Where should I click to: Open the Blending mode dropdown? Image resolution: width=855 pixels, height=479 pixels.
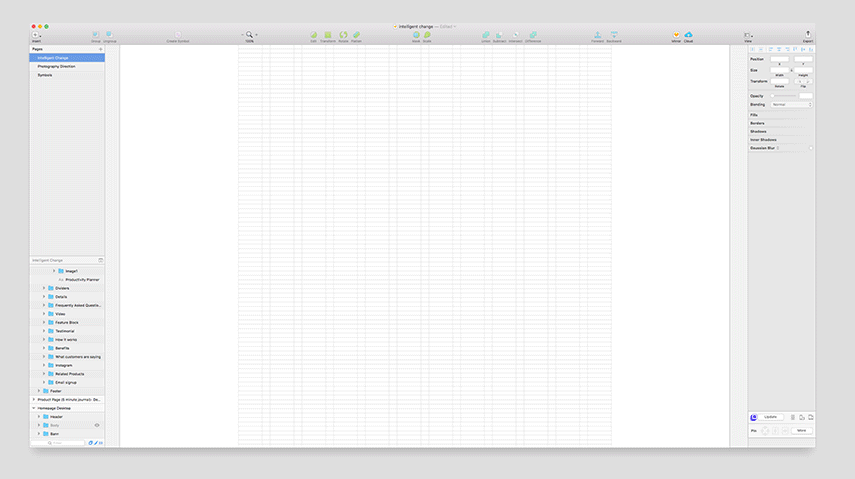click(x=791, y=104)
